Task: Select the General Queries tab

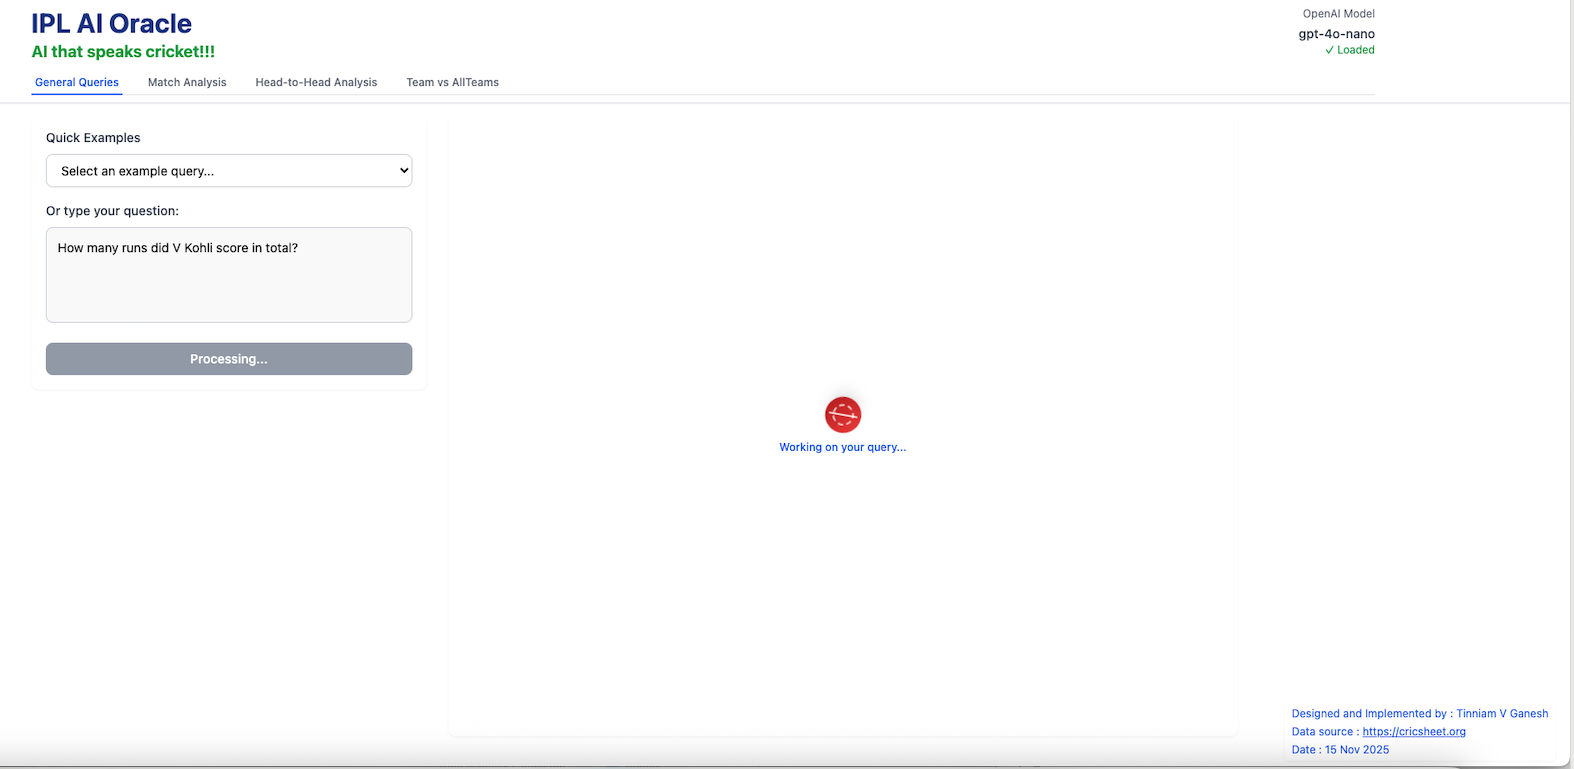Action: [x=77, y=82]
